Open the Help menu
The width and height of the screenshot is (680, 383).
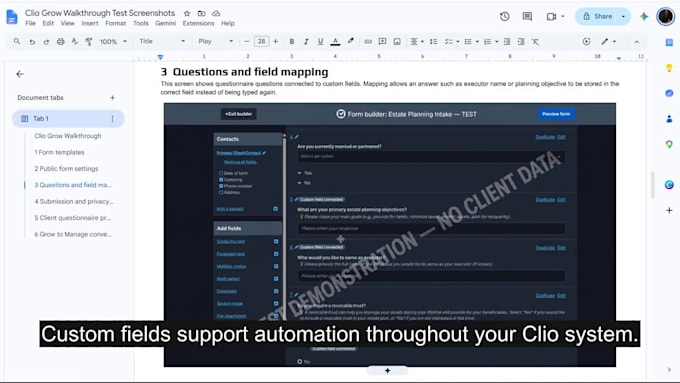coord(228,23)
